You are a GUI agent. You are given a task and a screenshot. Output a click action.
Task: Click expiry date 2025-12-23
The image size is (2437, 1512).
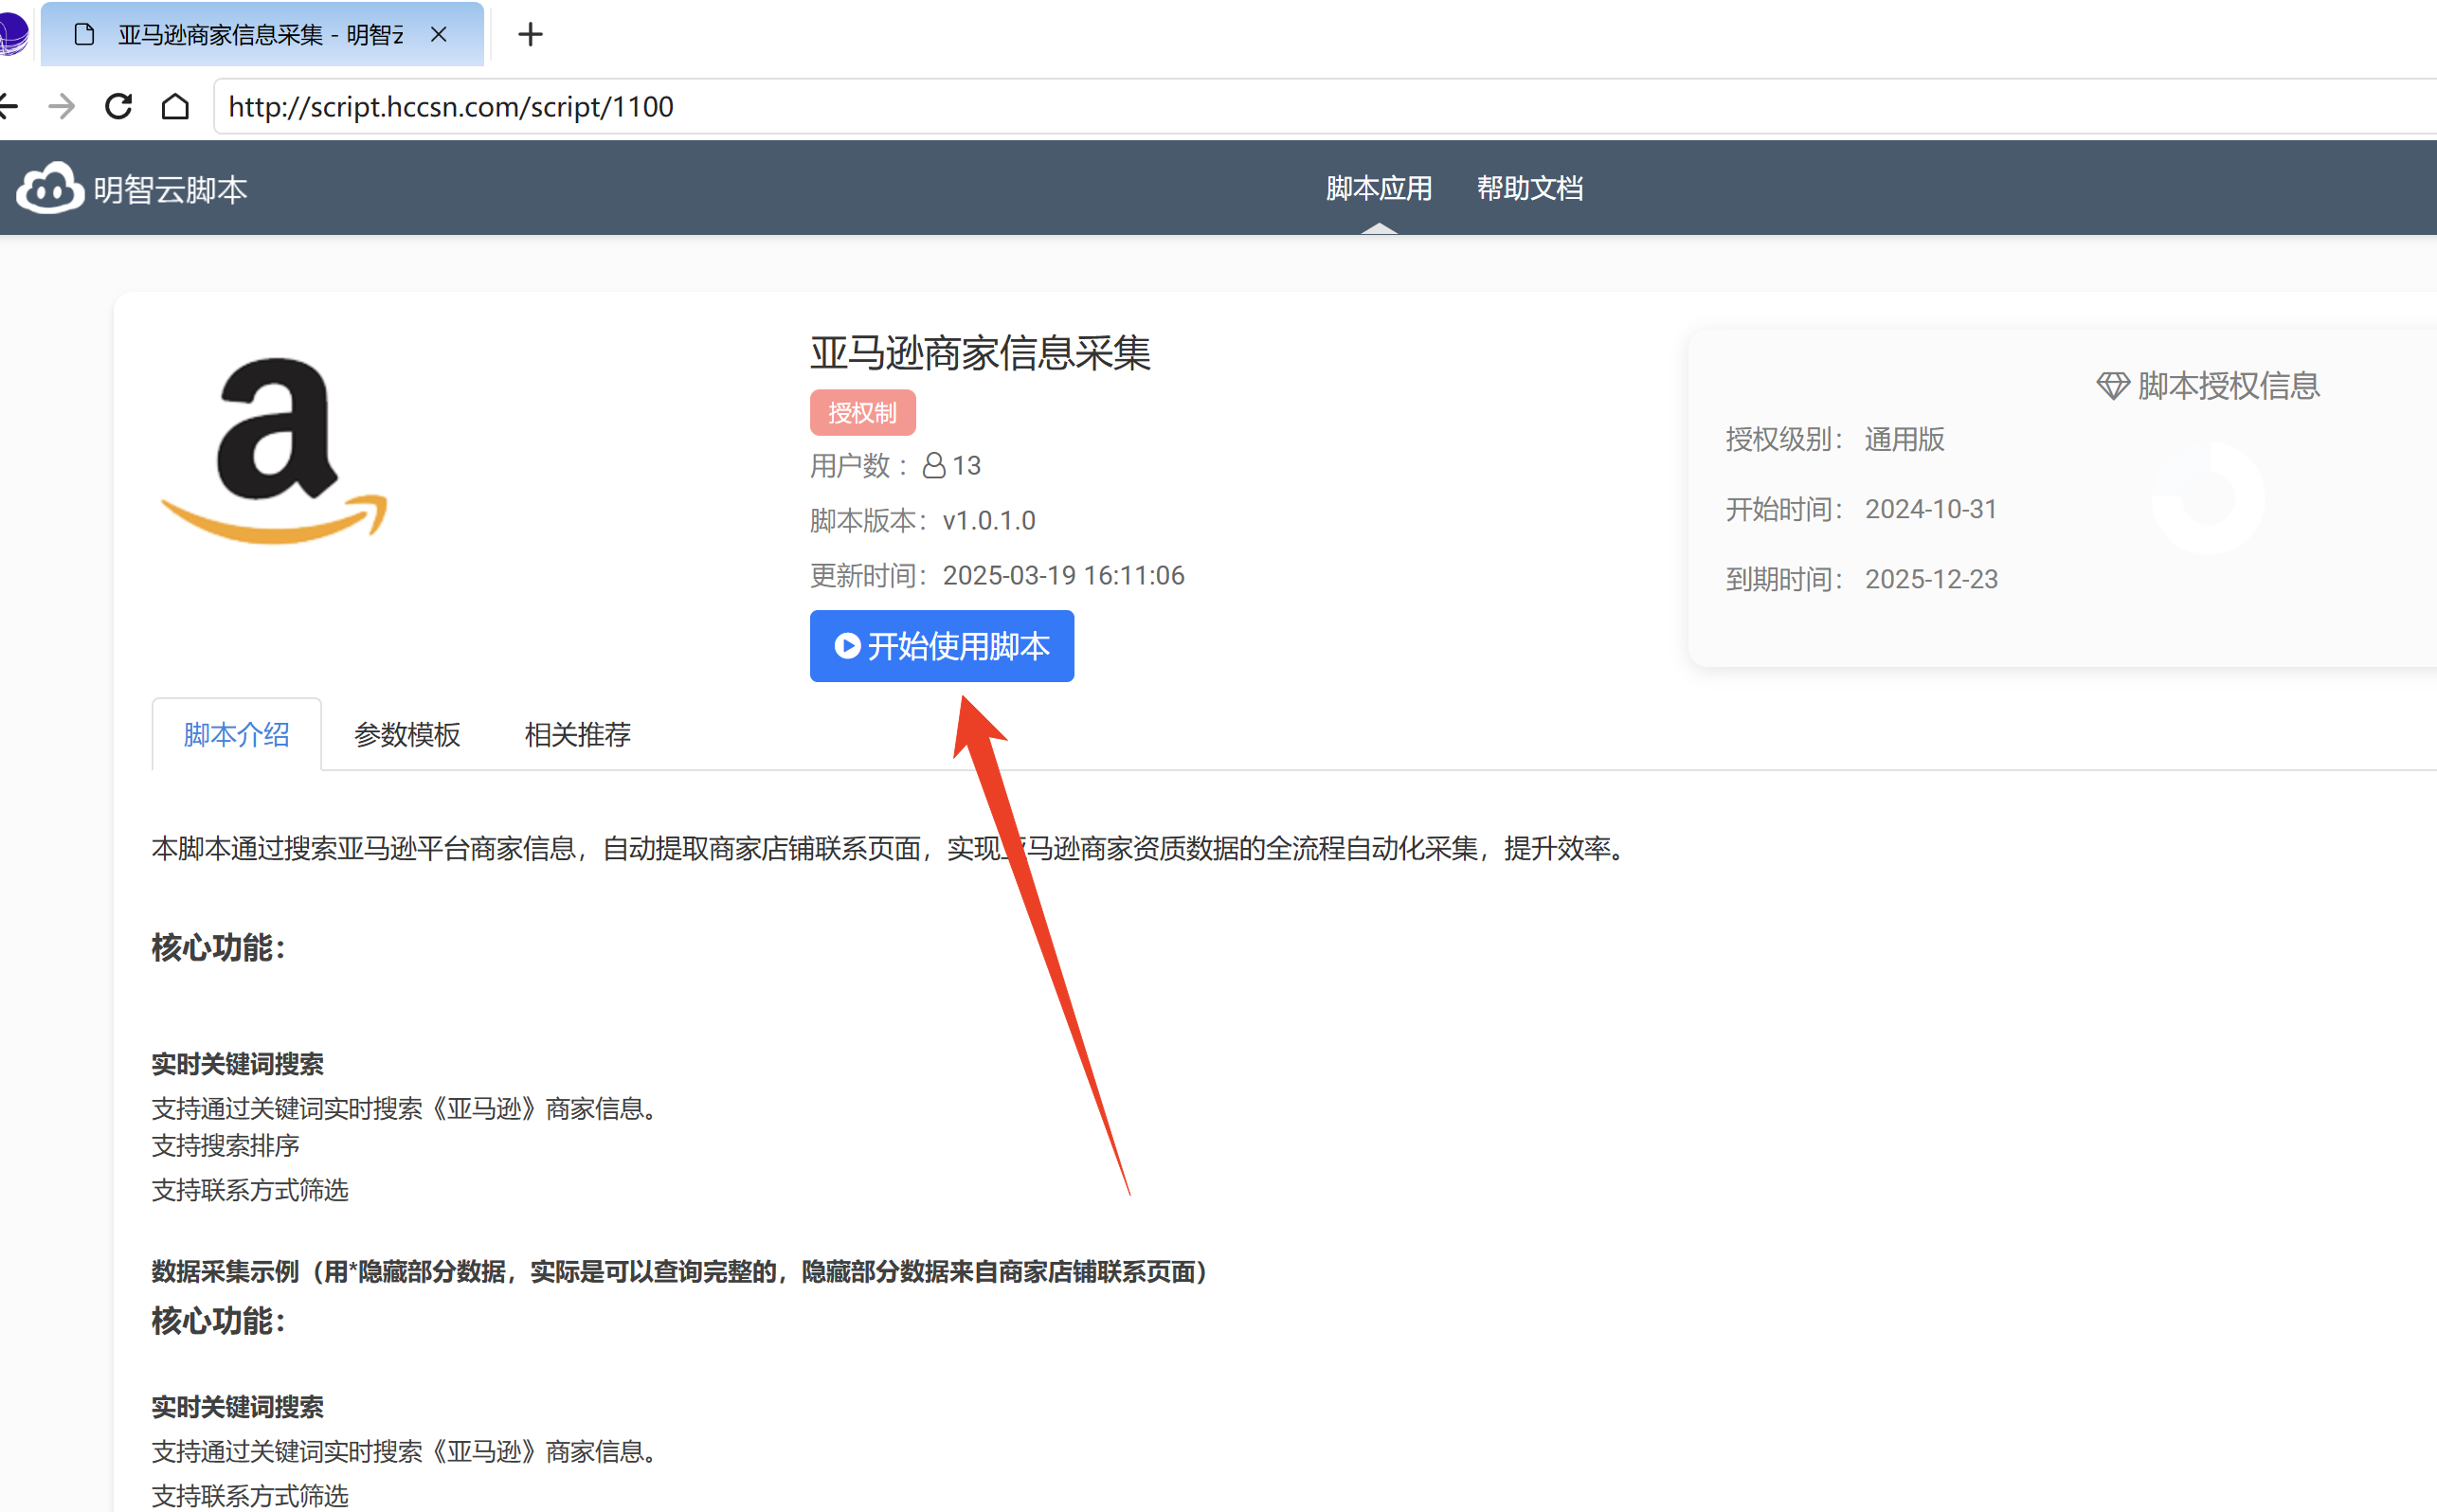(x=1931, y=580)
